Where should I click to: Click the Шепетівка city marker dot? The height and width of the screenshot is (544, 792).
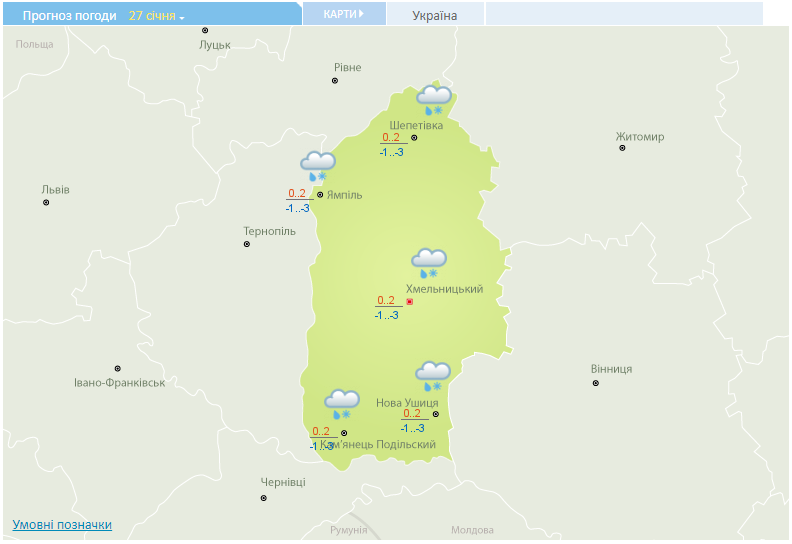coord(414,138)
